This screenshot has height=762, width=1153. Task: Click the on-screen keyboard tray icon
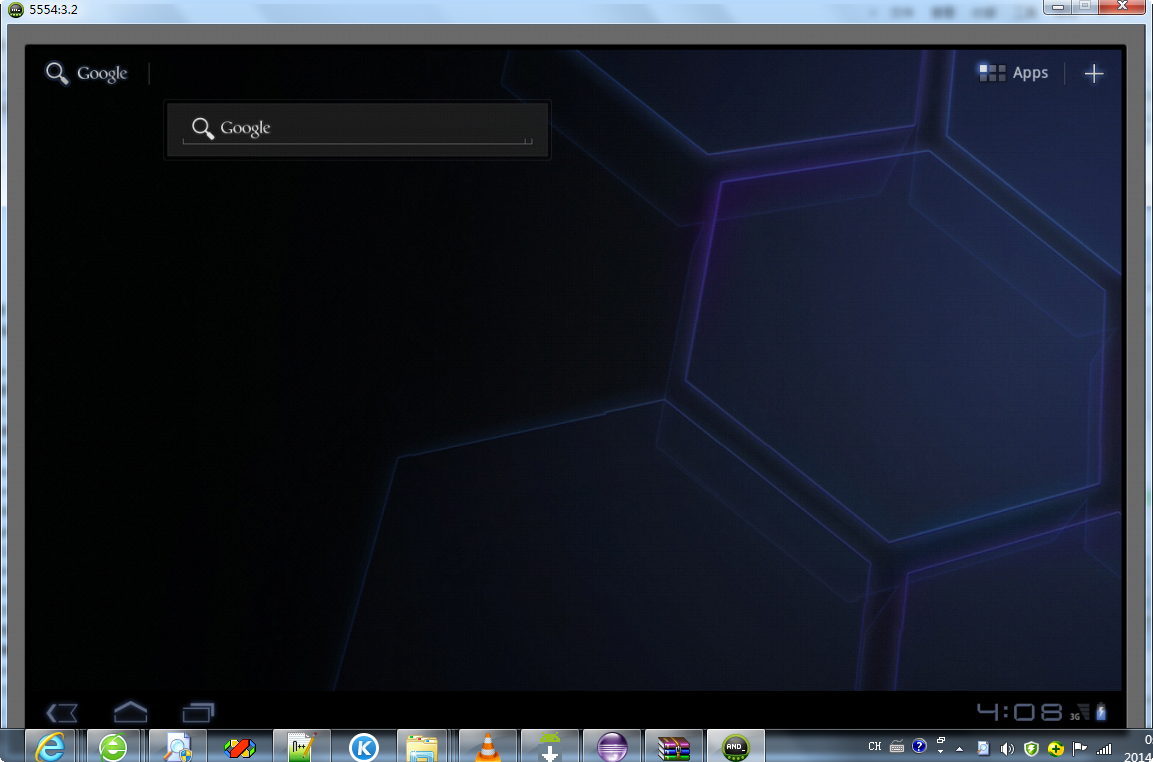pyautogui.click(x=896, y=747)
